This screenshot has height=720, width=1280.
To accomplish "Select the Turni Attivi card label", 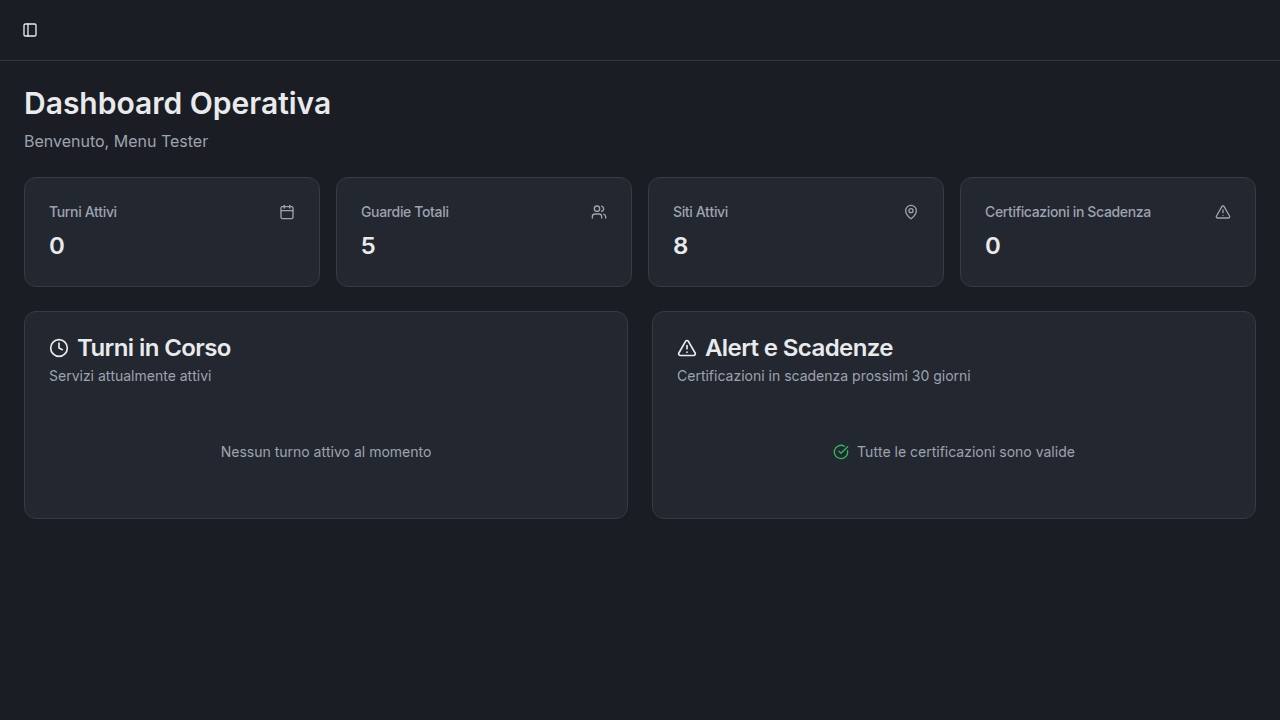I will tap(83, 212).
